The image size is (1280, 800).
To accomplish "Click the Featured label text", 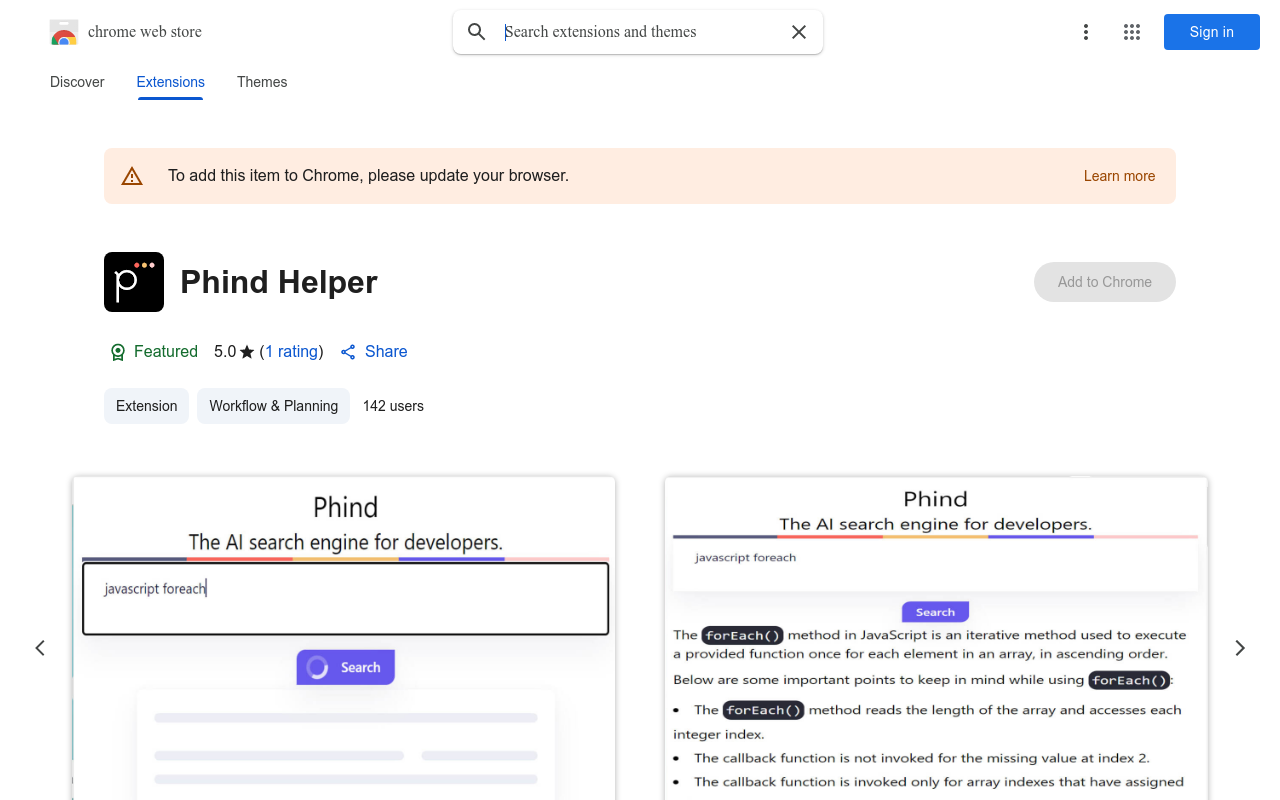I will (166, 352).
